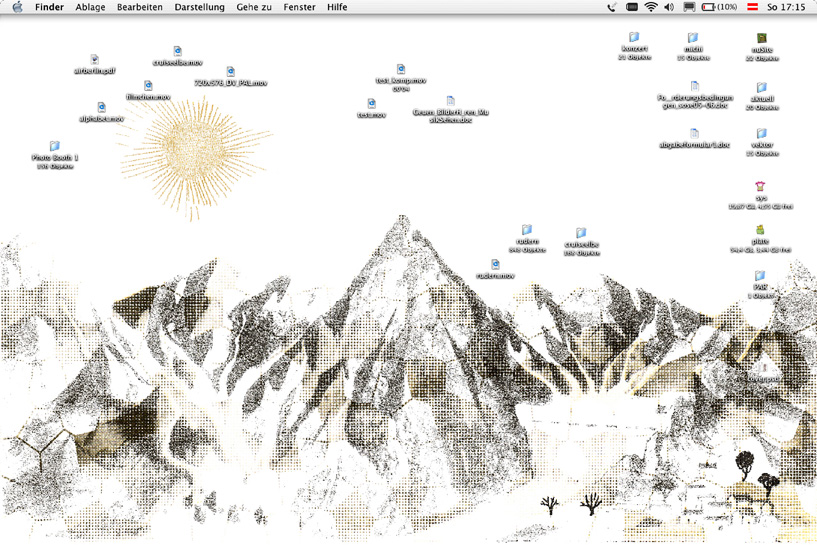817x545 pixels.
Task: Click the Wi-Fi status icon
Action: tap(651, 7)
